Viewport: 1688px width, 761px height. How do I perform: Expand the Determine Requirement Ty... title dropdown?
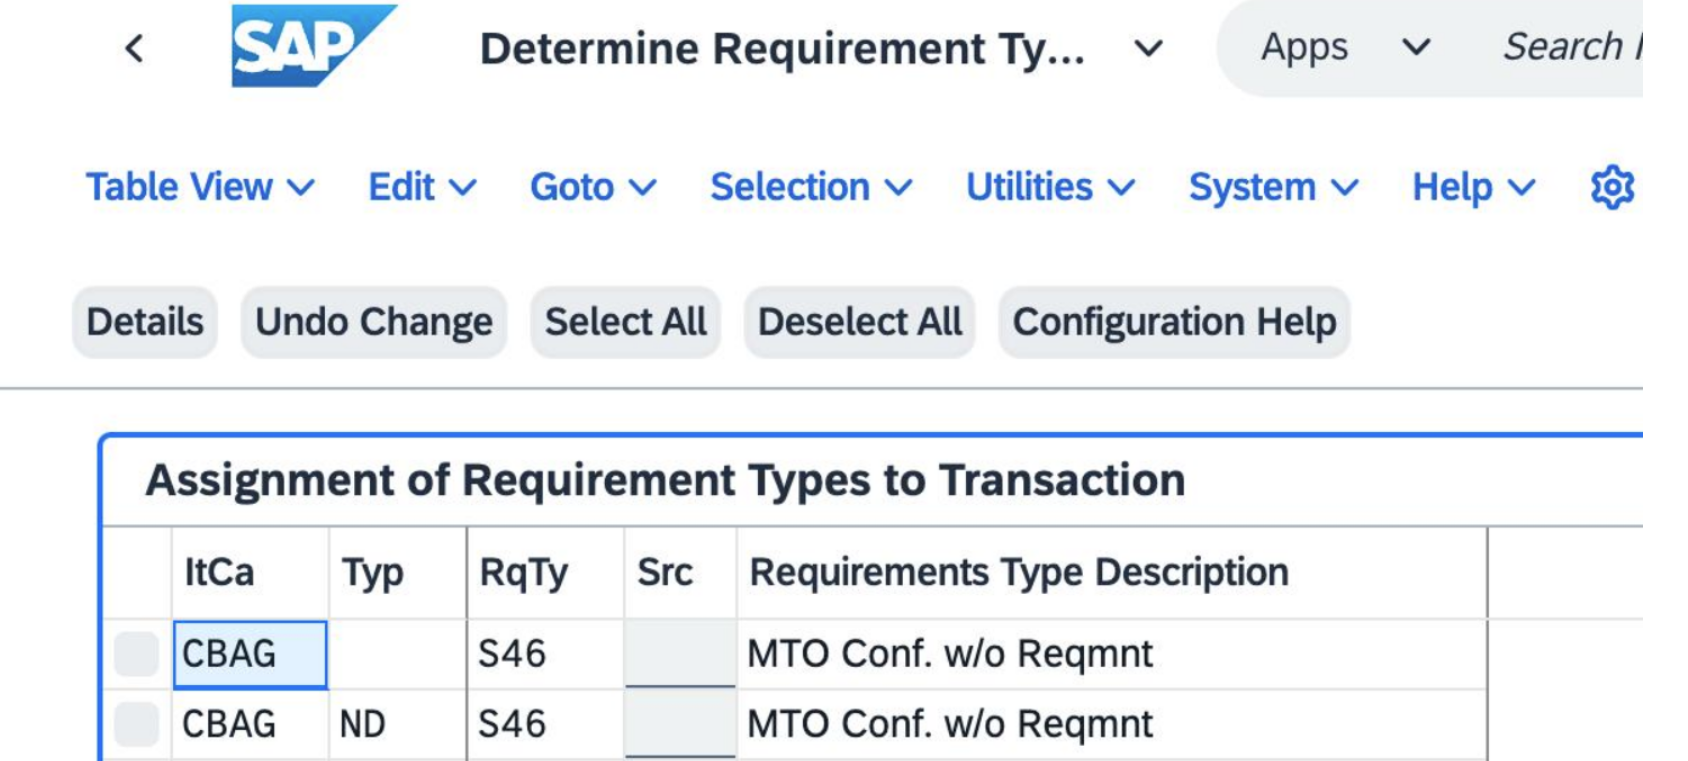(x=1149, y=48)
